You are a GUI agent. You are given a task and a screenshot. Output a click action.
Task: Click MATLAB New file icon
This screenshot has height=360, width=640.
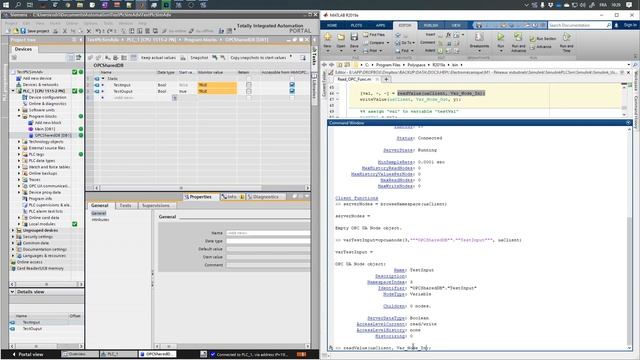327,38
